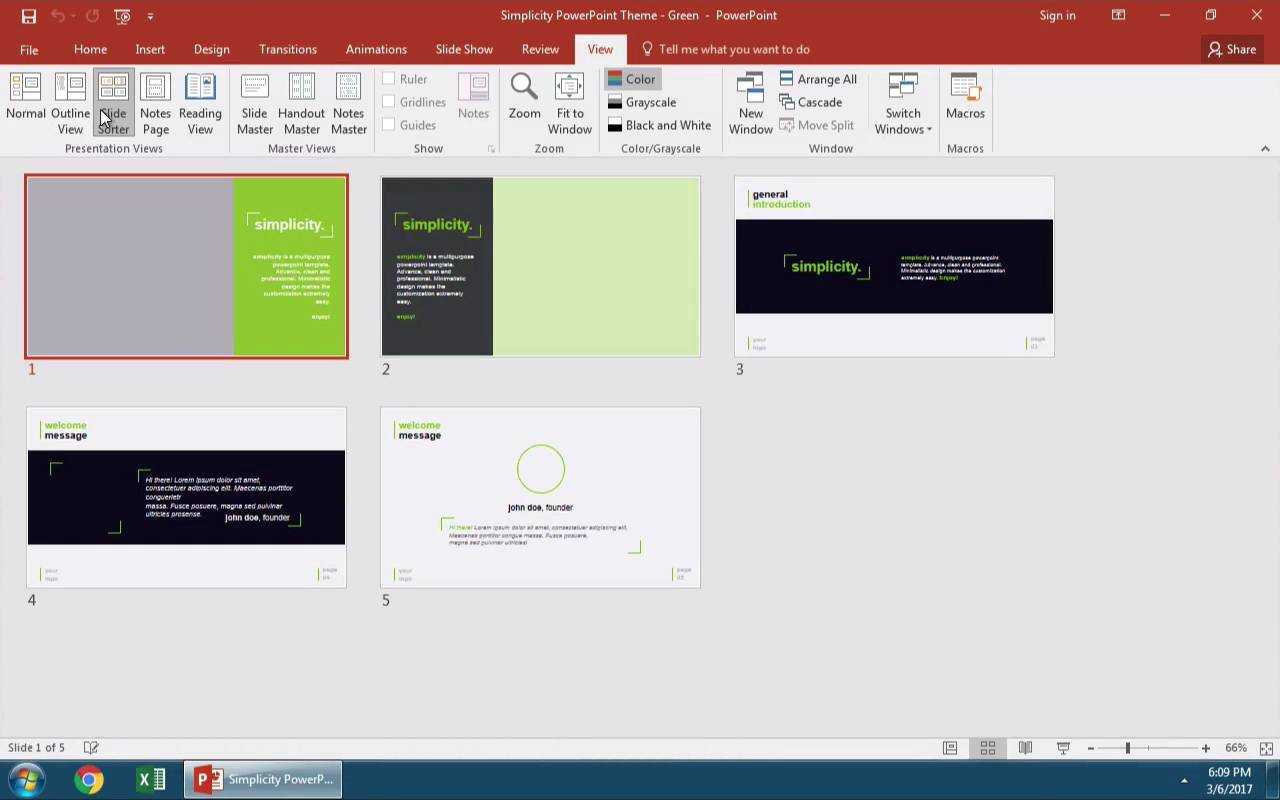The image size is (1280, 800).
Task: Expand the Switch Windows dropdown
Action: [x=903, y=104]
